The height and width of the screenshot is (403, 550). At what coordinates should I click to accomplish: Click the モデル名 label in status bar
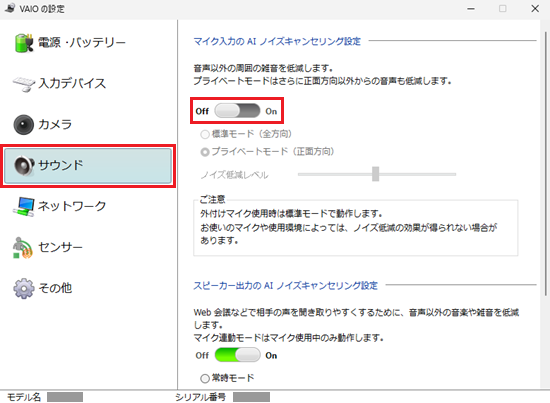click(x=24, y=397)
